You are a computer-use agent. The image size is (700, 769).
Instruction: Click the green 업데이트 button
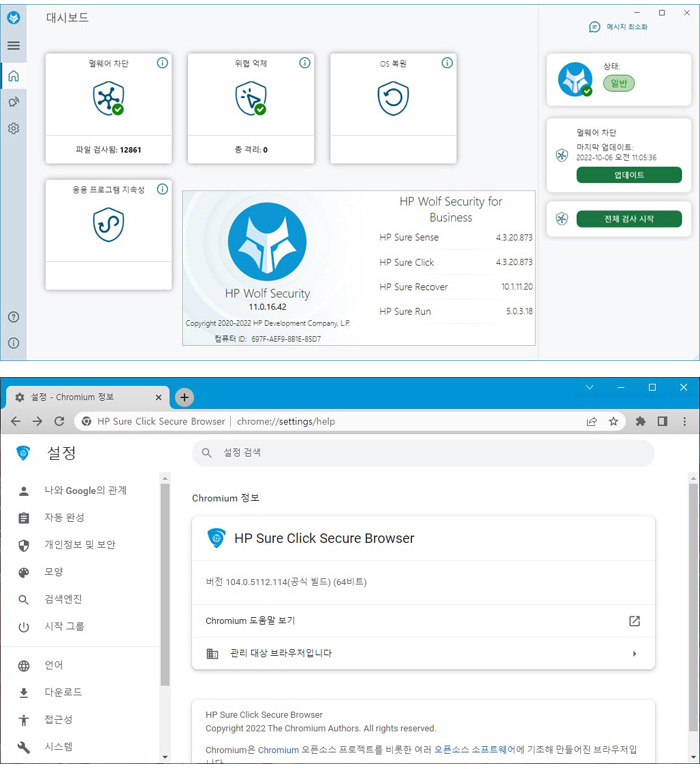629,175
